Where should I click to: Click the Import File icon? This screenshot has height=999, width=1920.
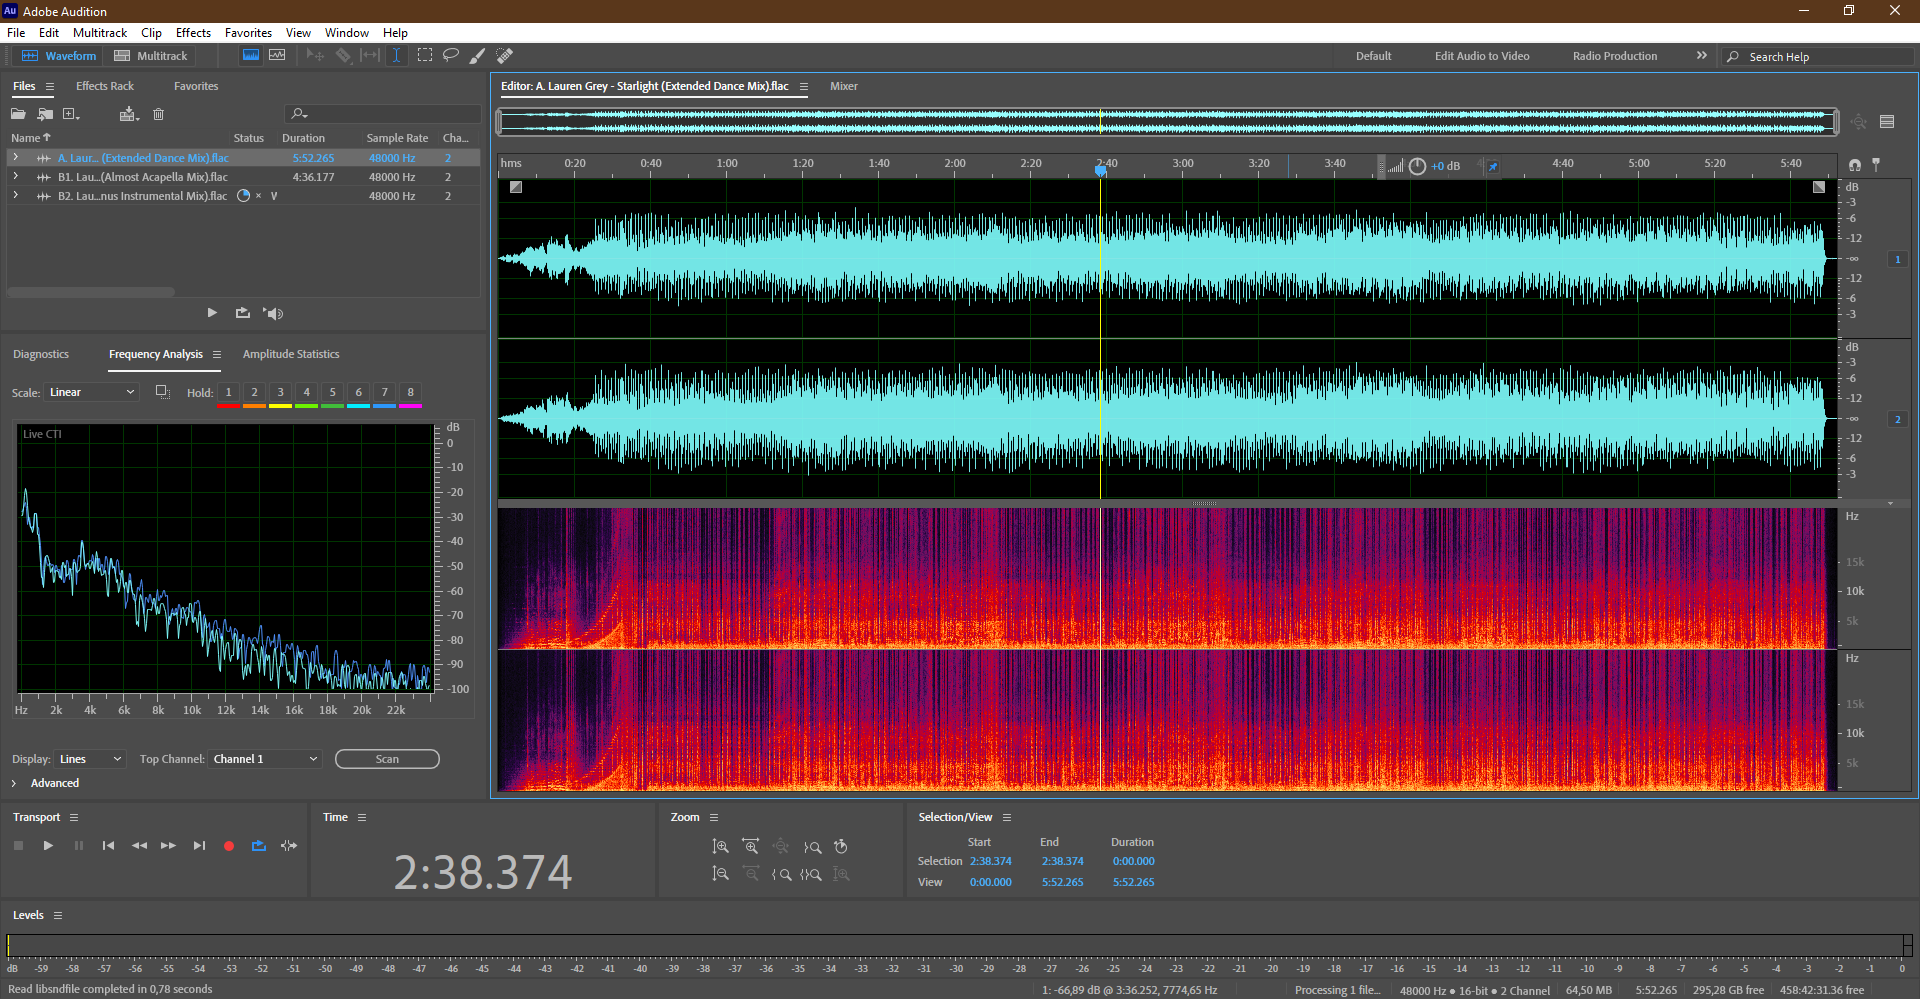click(45, 114)
